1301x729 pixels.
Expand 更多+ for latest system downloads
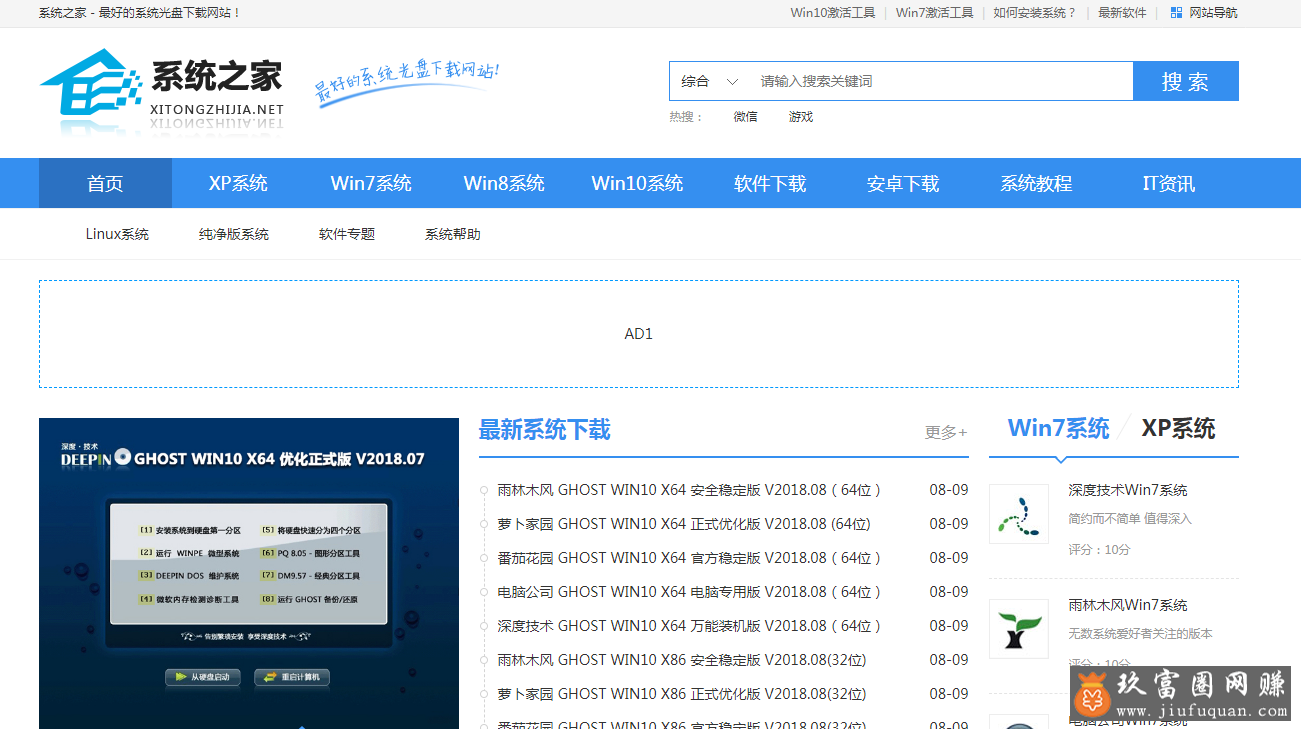click(945, 432)
